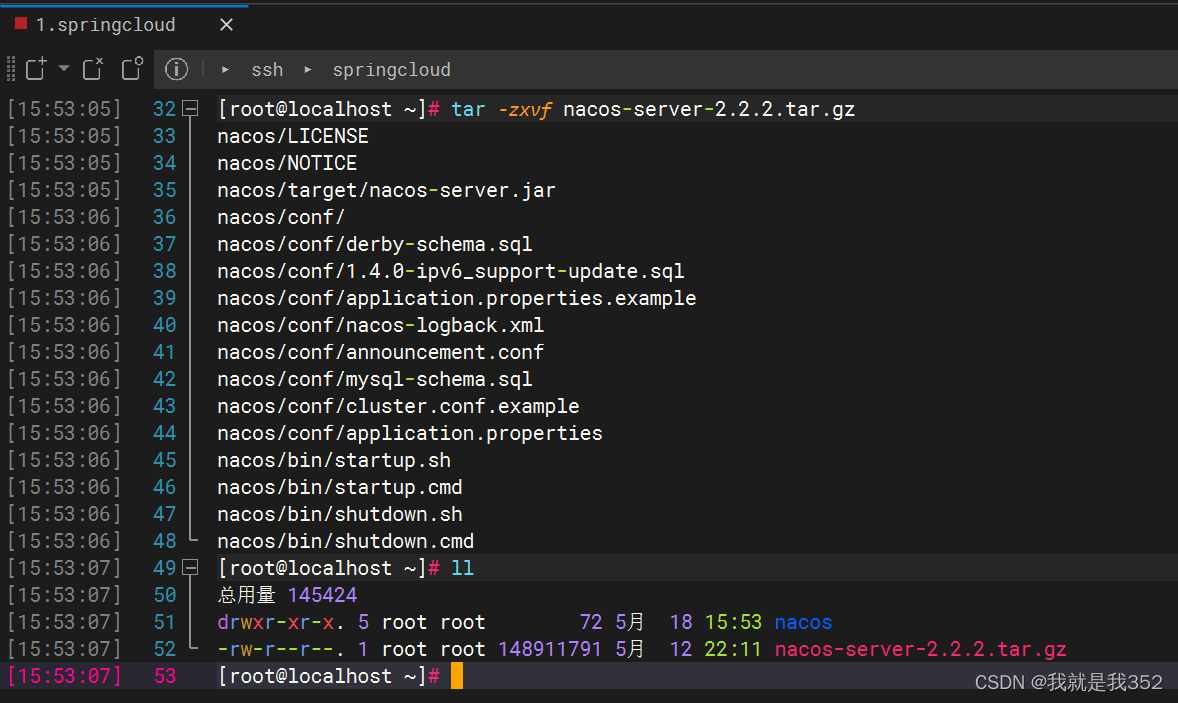Click nacos/conf/announcement.conf line

pyautogui.click(x=381, y=353)
